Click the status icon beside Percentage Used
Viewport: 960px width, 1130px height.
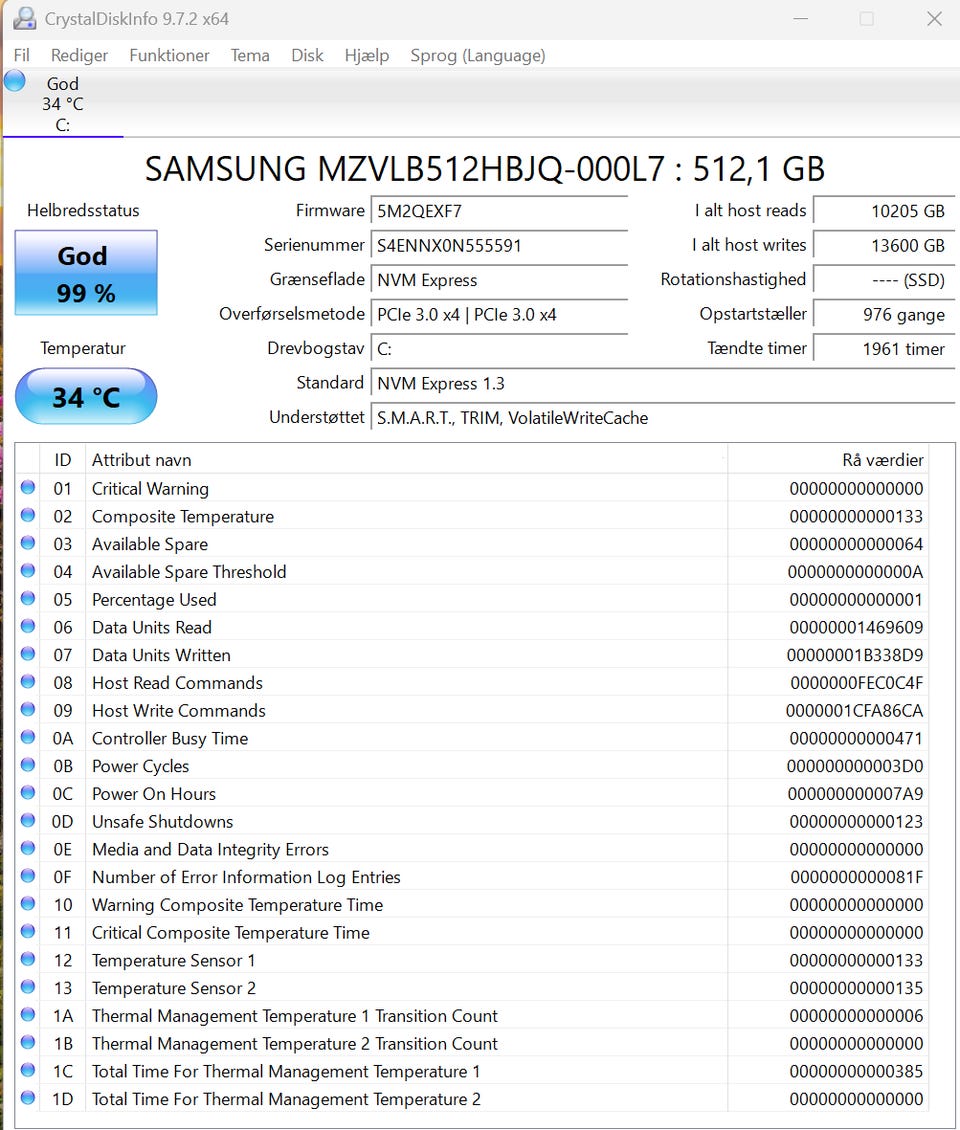(28, 599)
